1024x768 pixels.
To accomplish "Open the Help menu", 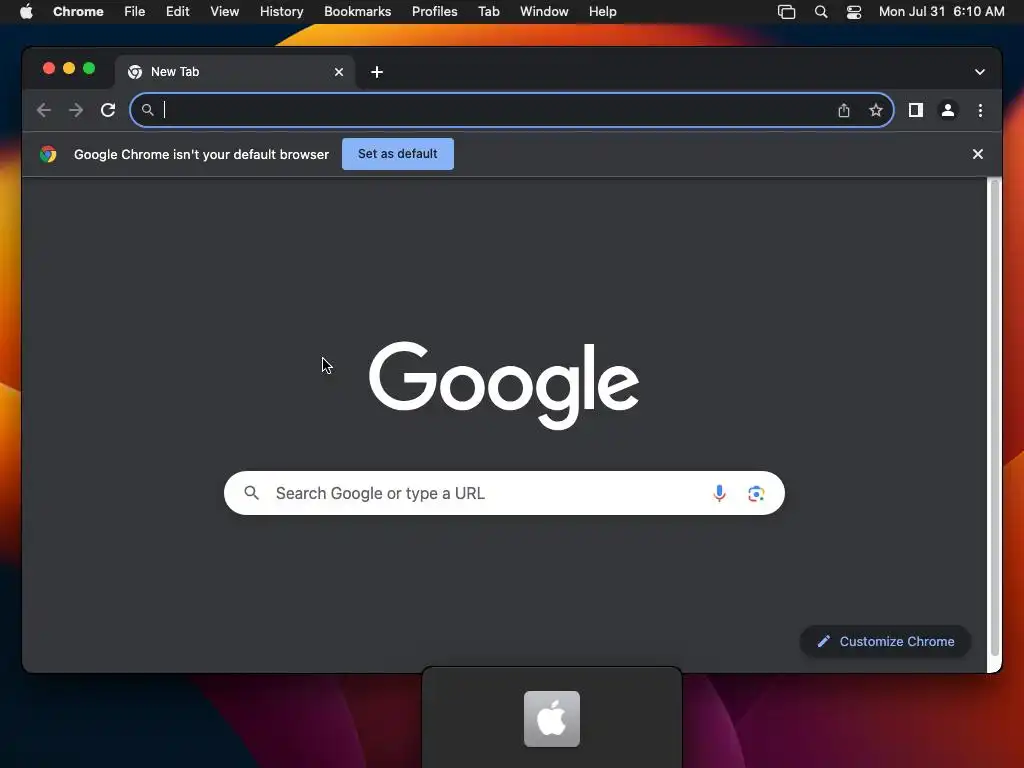I will [x=602, y=11].
